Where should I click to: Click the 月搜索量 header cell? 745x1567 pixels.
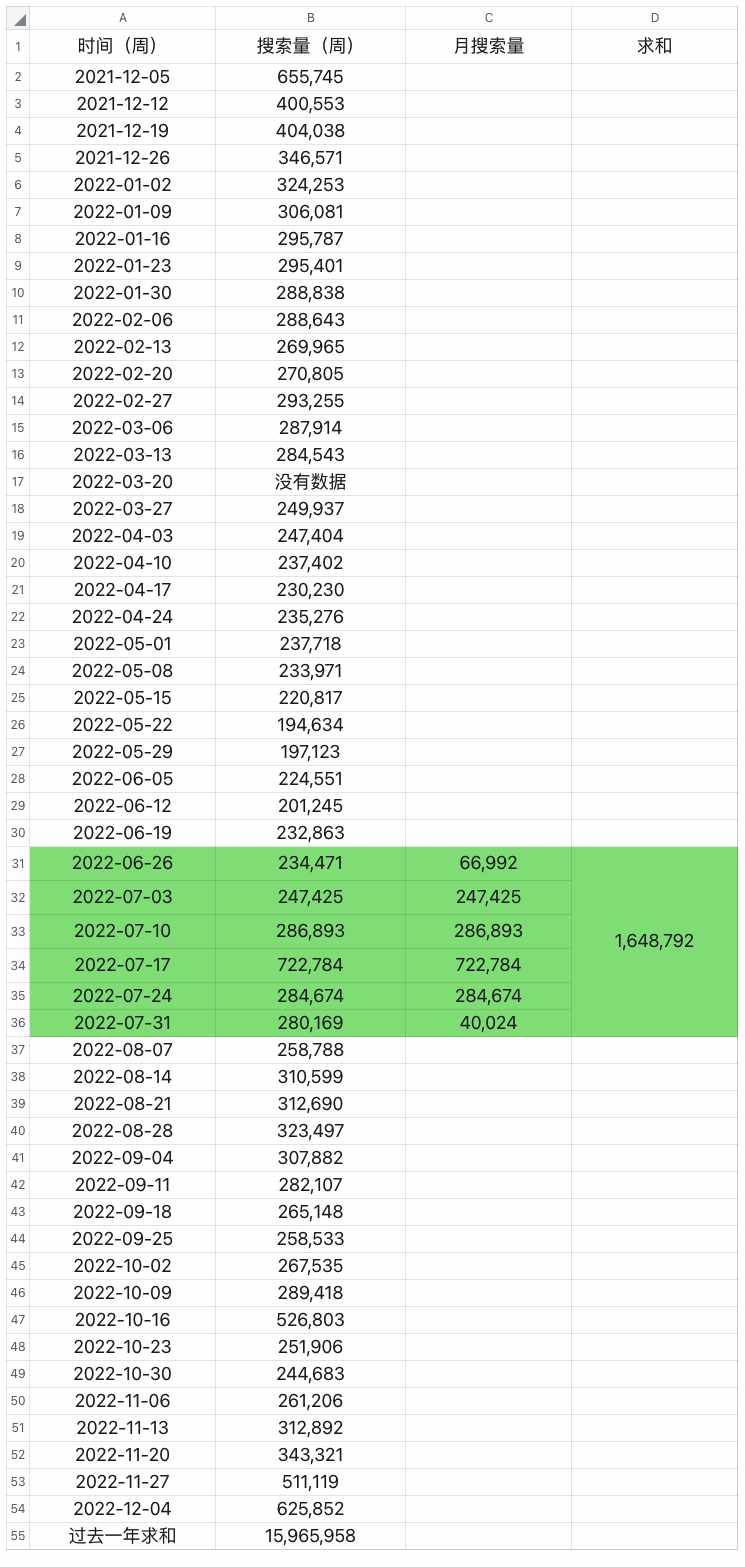(489, 46)
